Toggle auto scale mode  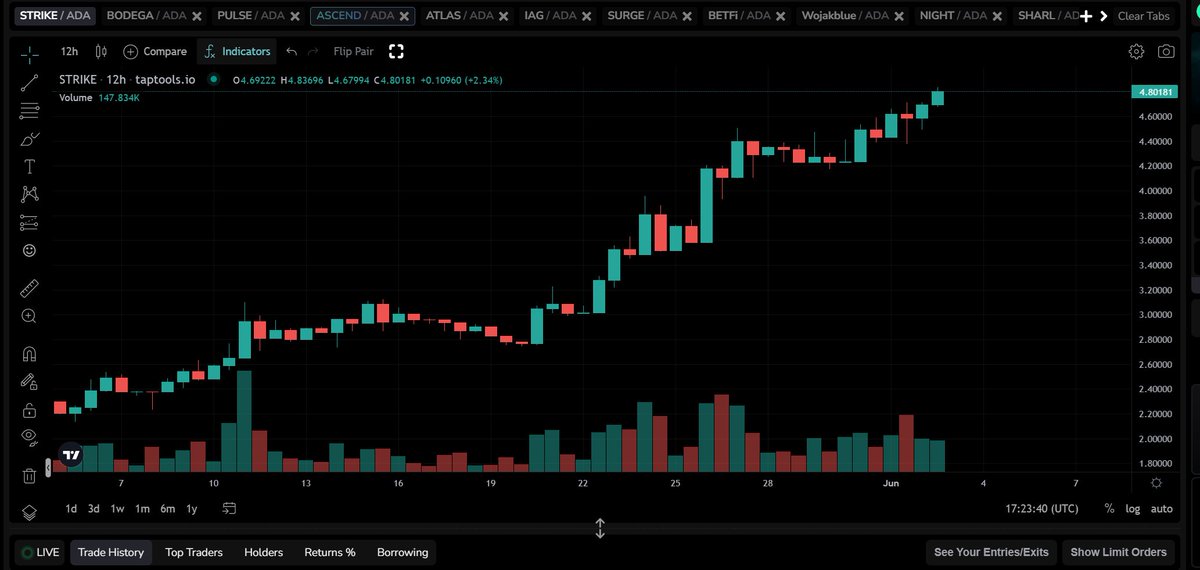[1161, 508]
